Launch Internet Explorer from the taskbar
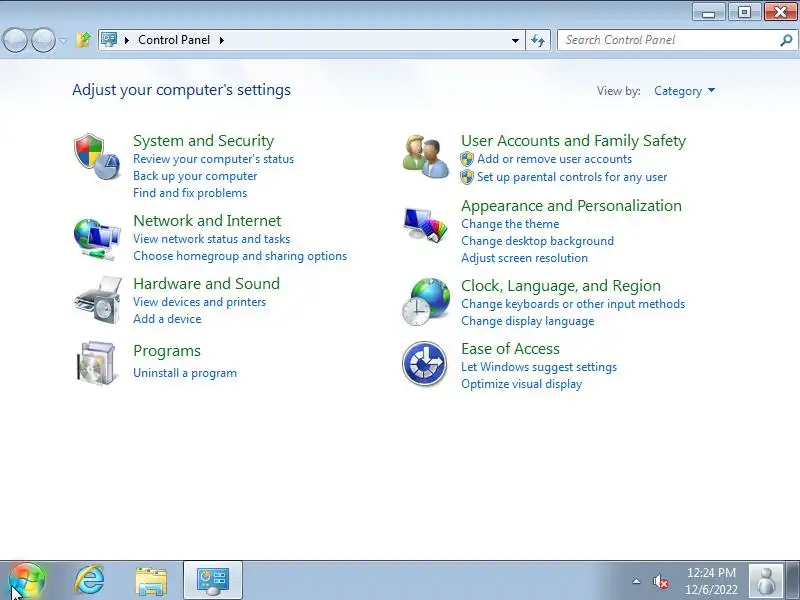This screenshot has width=800, height=600. pyautogui.click(x=90, y=580)
